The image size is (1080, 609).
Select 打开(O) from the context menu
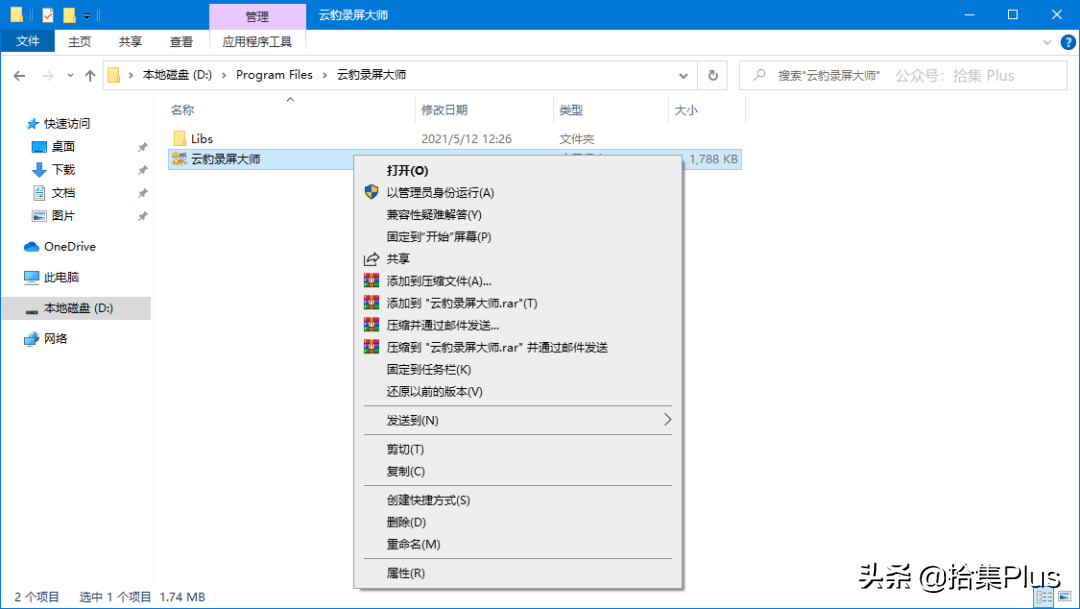point(518,170)
